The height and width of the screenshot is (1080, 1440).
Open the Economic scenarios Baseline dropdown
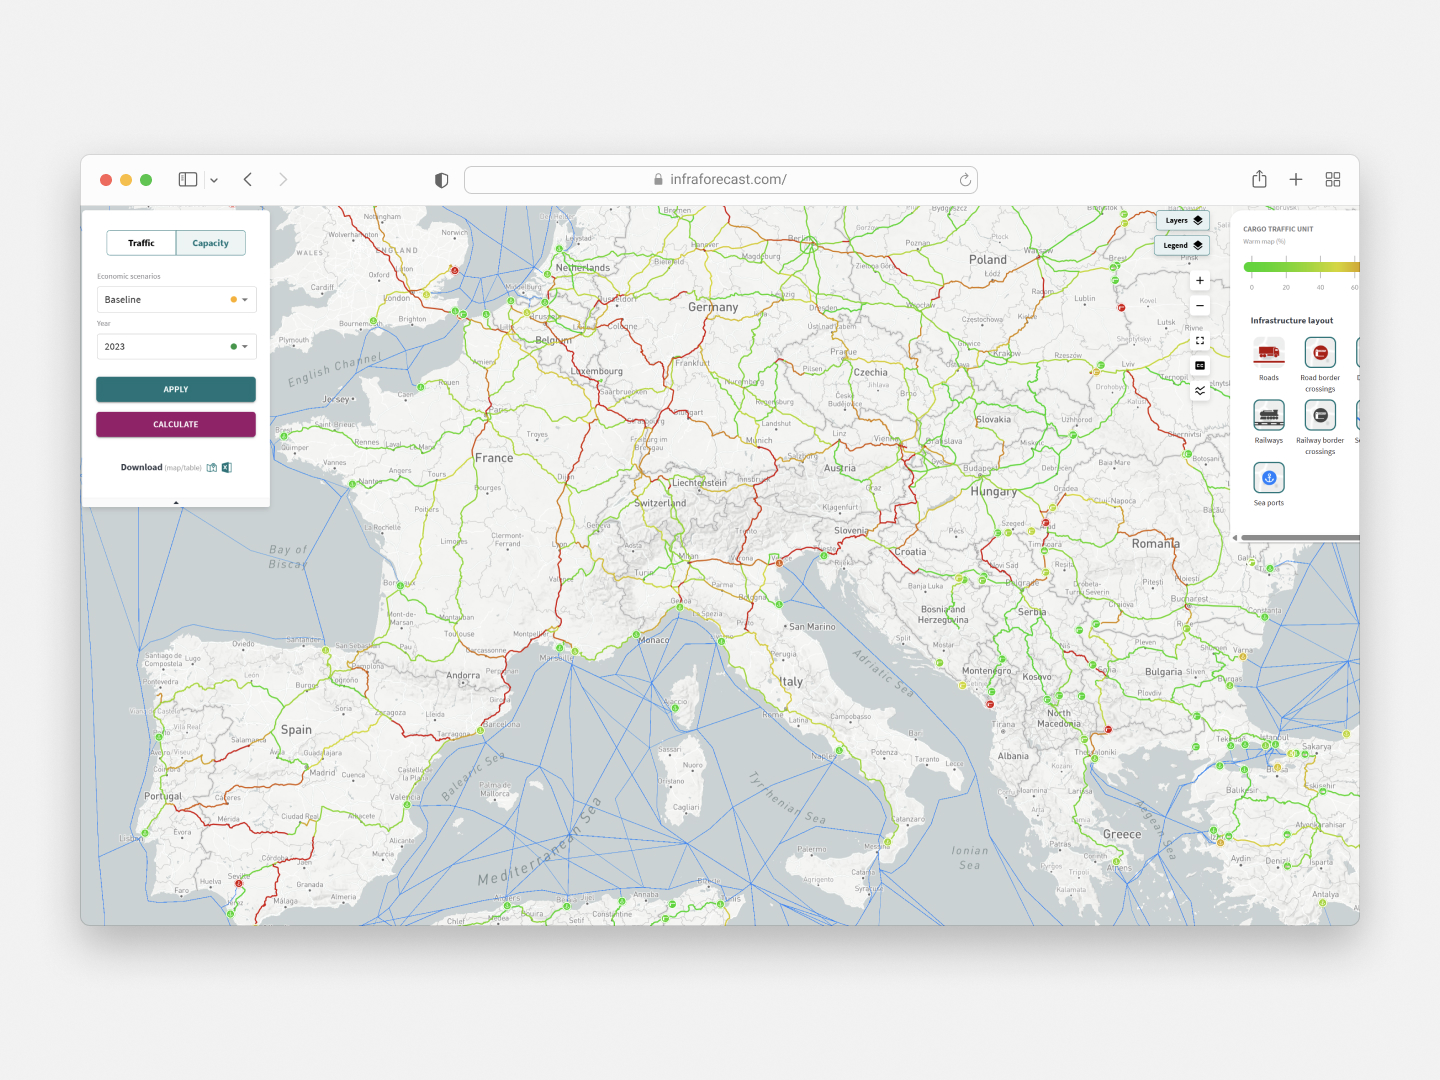coord(176,300)
